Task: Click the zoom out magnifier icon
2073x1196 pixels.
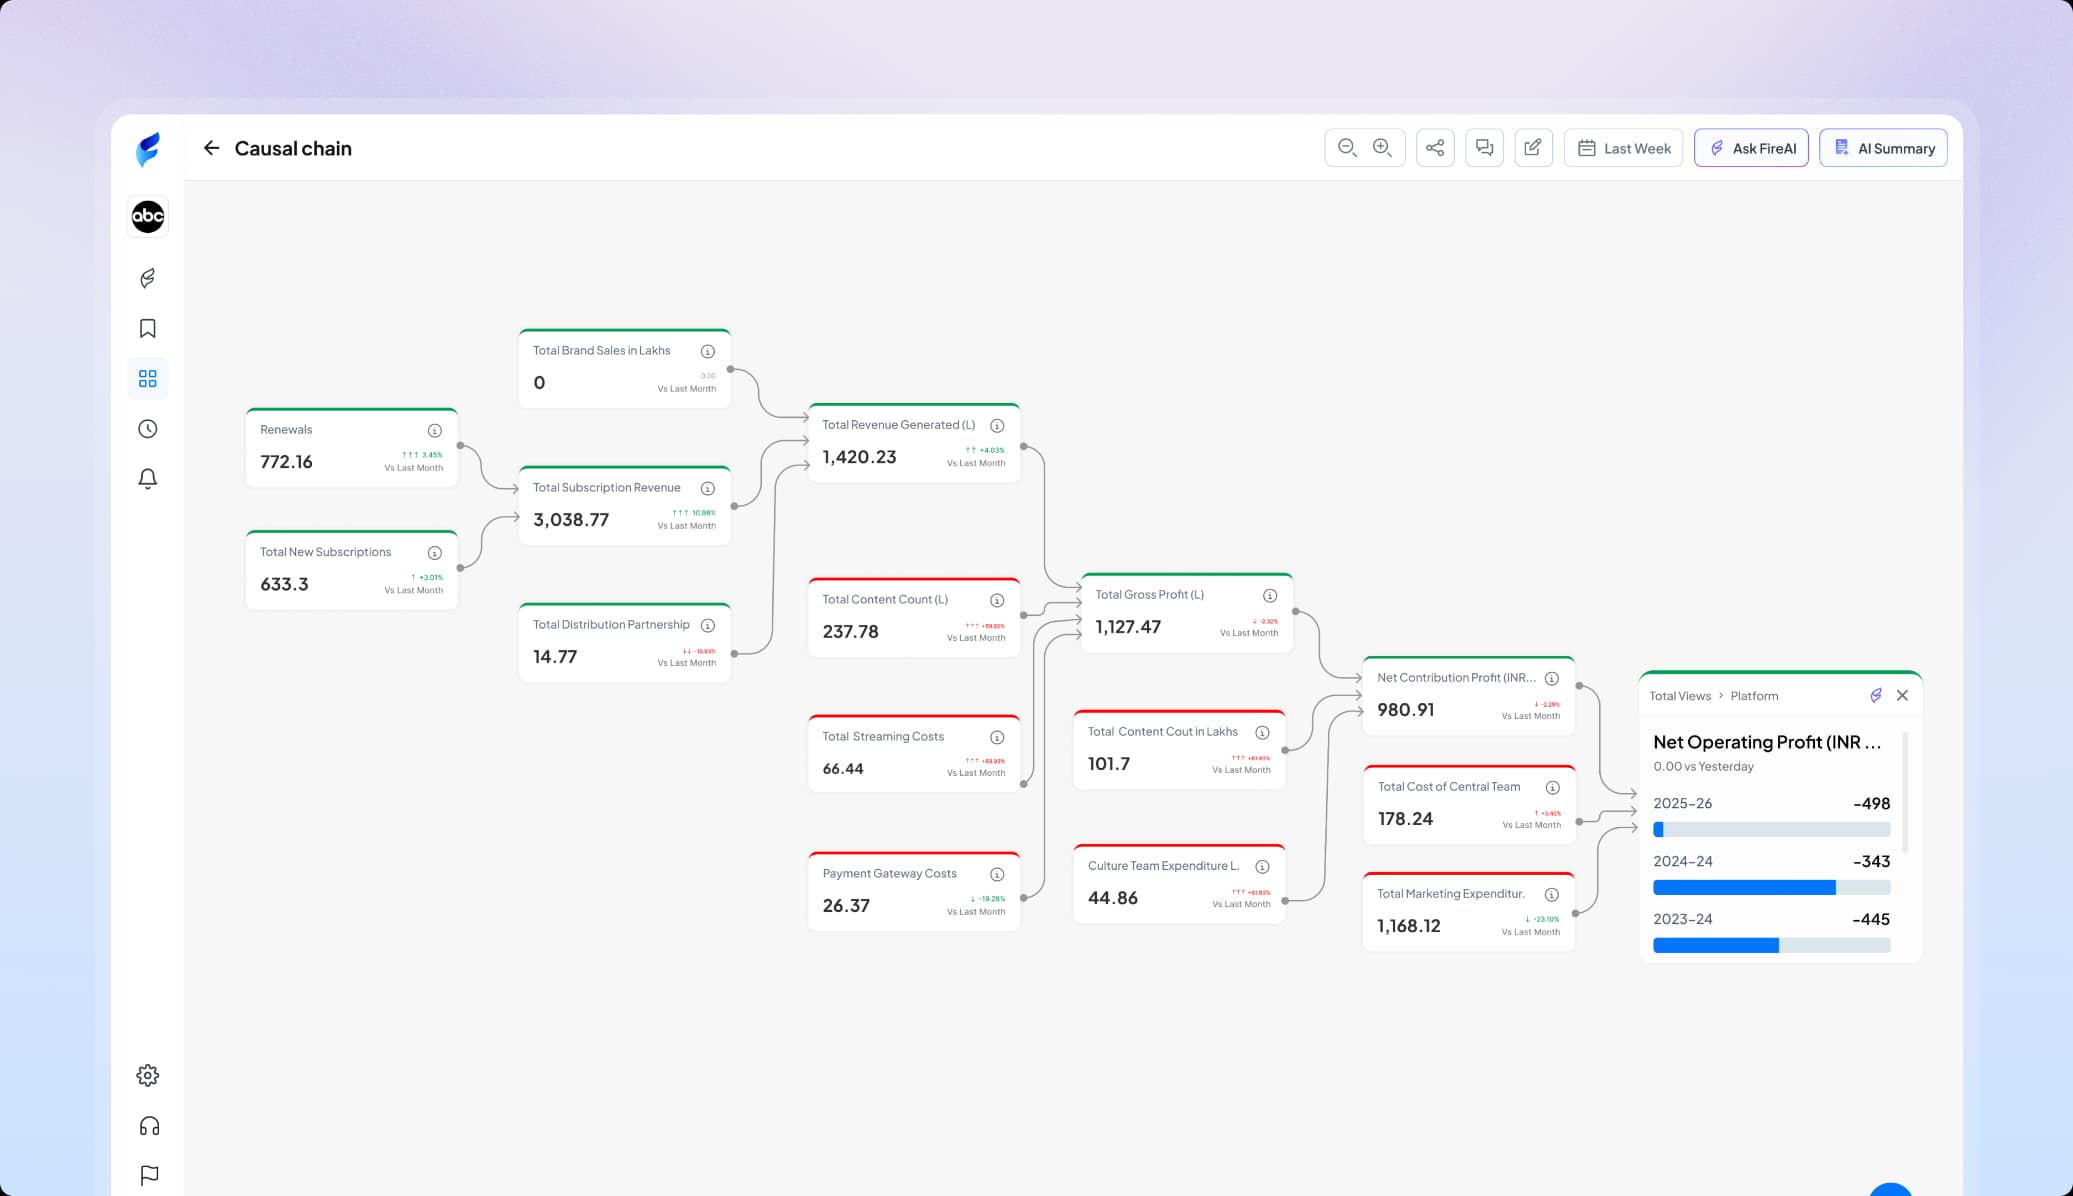Action: 1347,148
